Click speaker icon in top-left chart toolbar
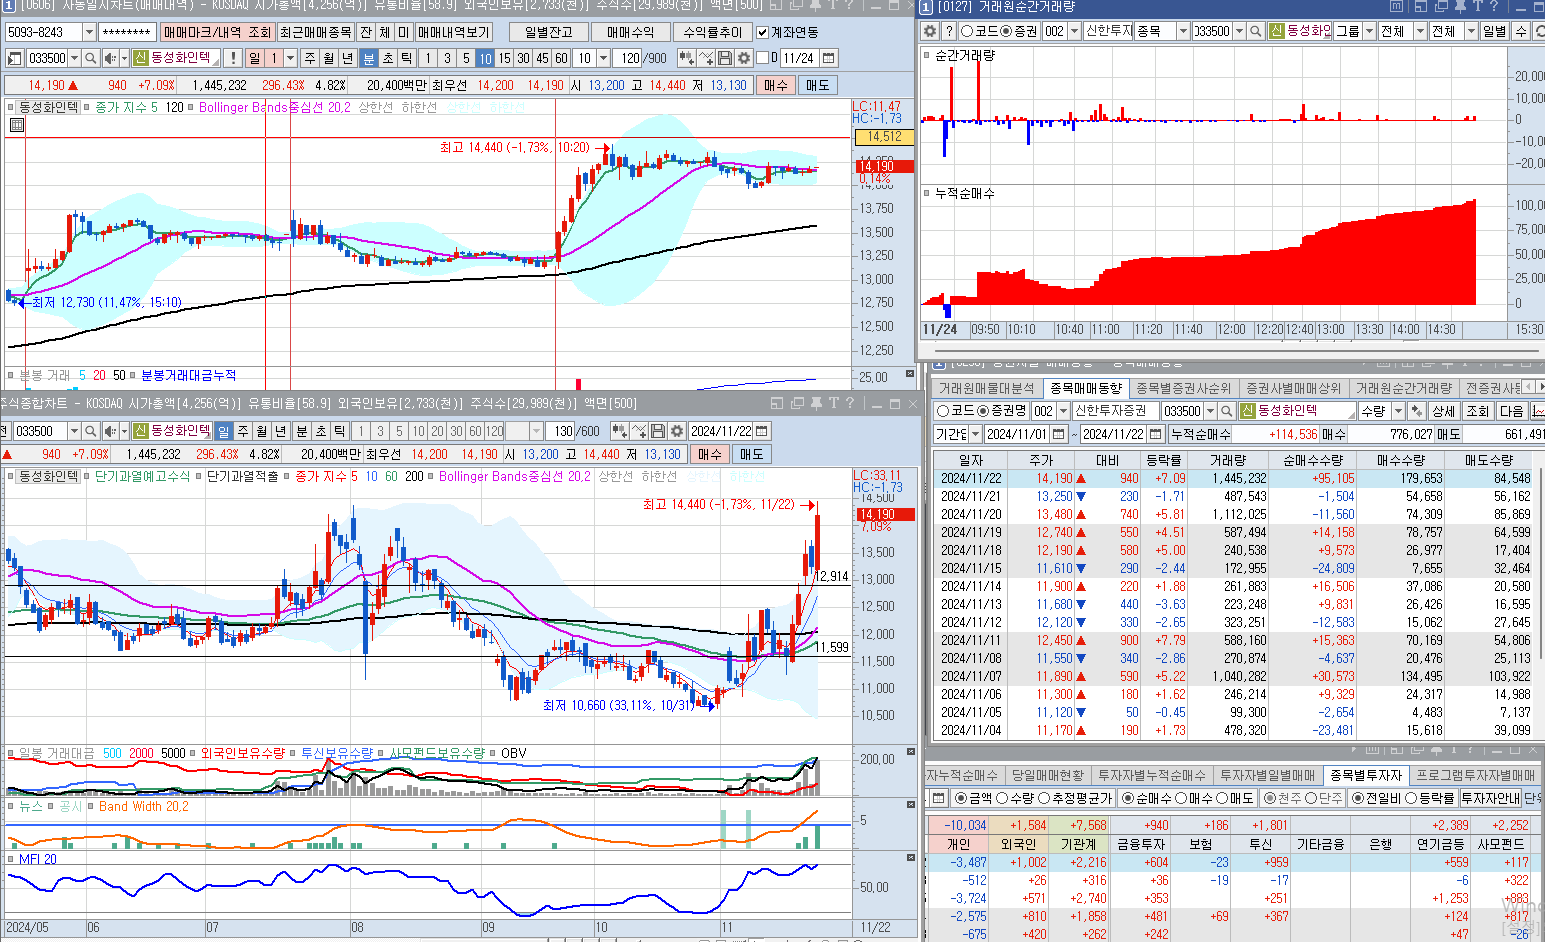Viewport: 1545px width, 942px height. tap(111, 58)
